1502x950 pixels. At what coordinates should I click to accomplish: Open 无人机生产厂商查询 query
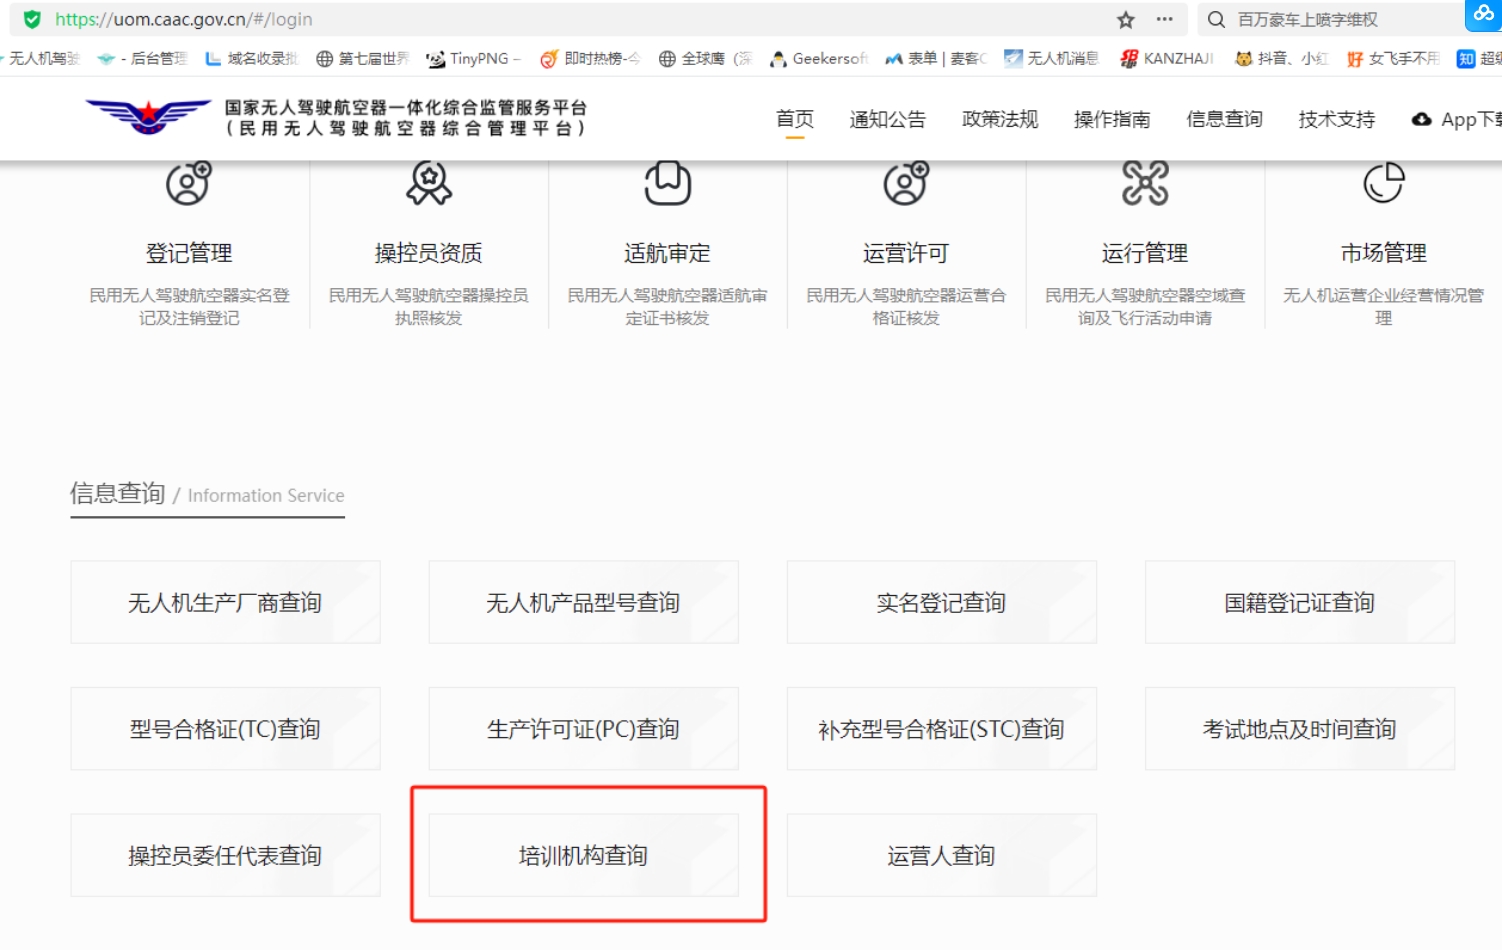(225, 602)
